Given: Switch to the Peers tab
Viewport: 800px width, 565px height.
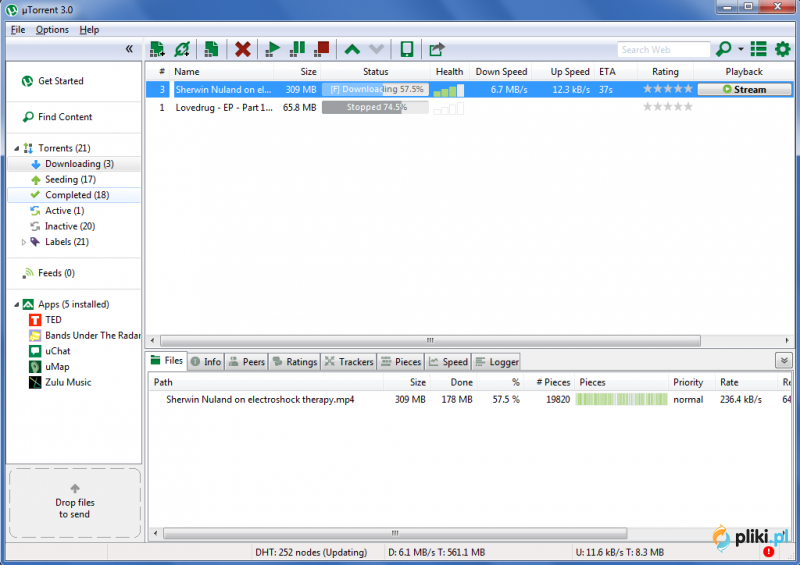Looking at the screenshot, I should pos(247,362).
